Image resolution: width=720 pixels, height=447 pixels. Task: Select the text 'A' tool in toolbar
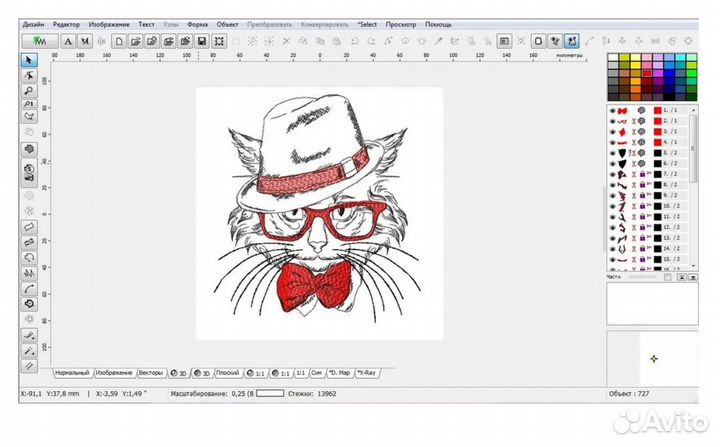68,41
